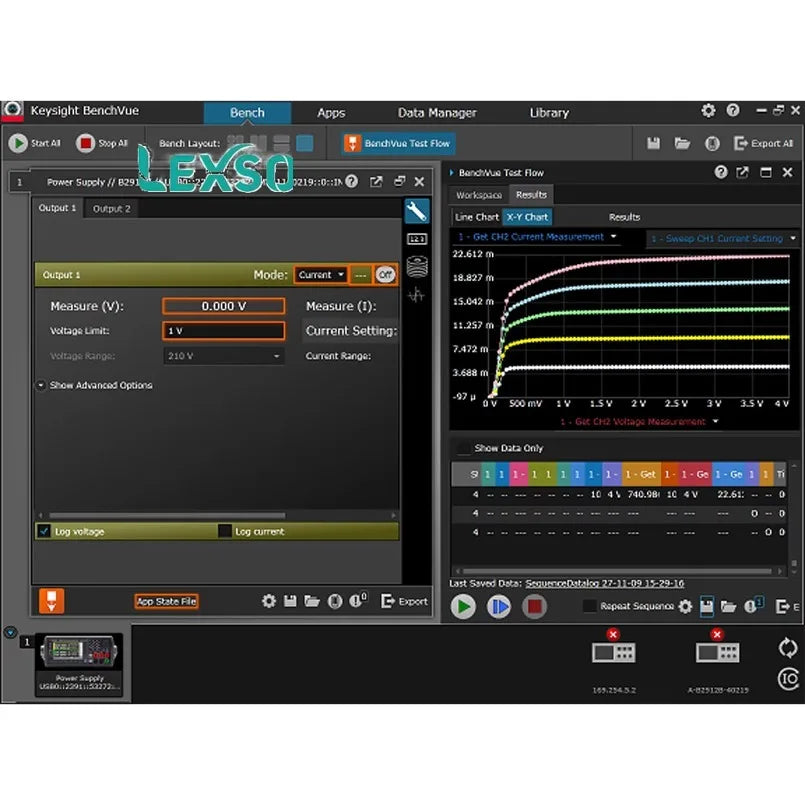The width and height of the screenshot is (805, 805).
Task: Open the Voltage Range 210 V dropdown
Action: 224,356
